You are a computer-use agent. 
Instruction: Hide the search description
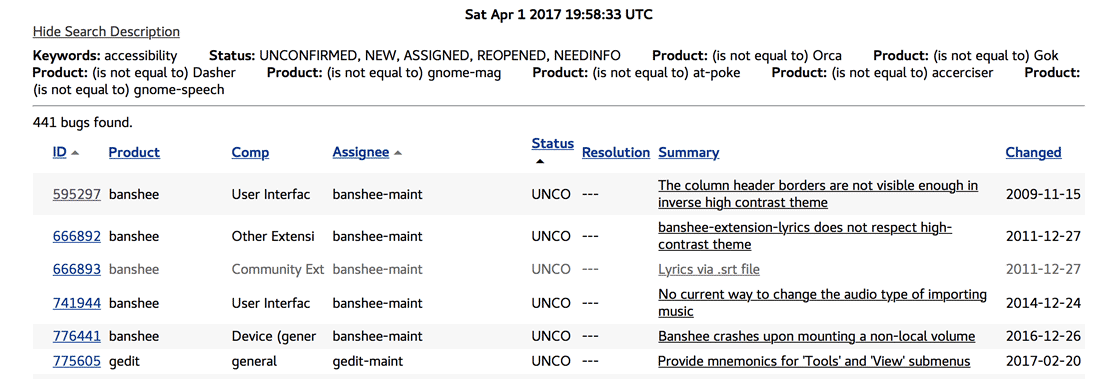pyautogui.click(x=106, y=31)
